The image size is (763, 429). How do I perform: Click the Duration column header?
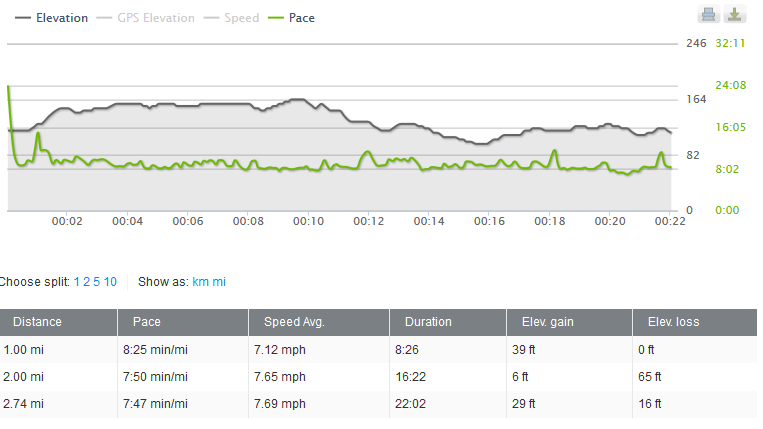click(x=428, y=322)
